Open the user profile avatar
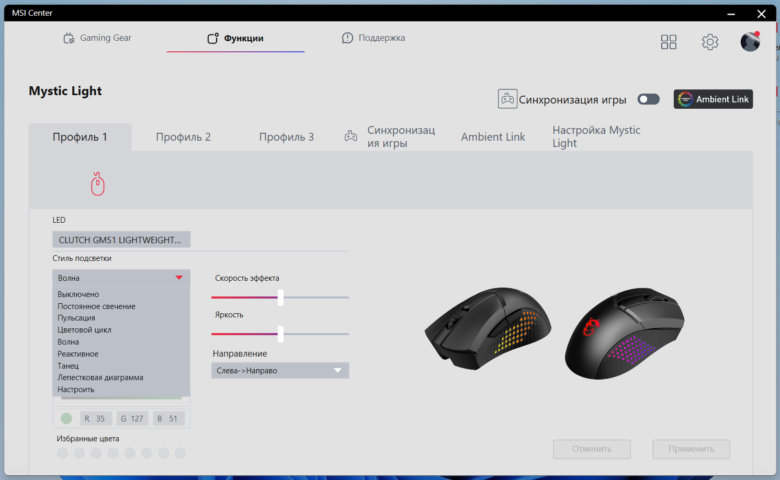This screenshot has width=780, height=480. point(750,41)
